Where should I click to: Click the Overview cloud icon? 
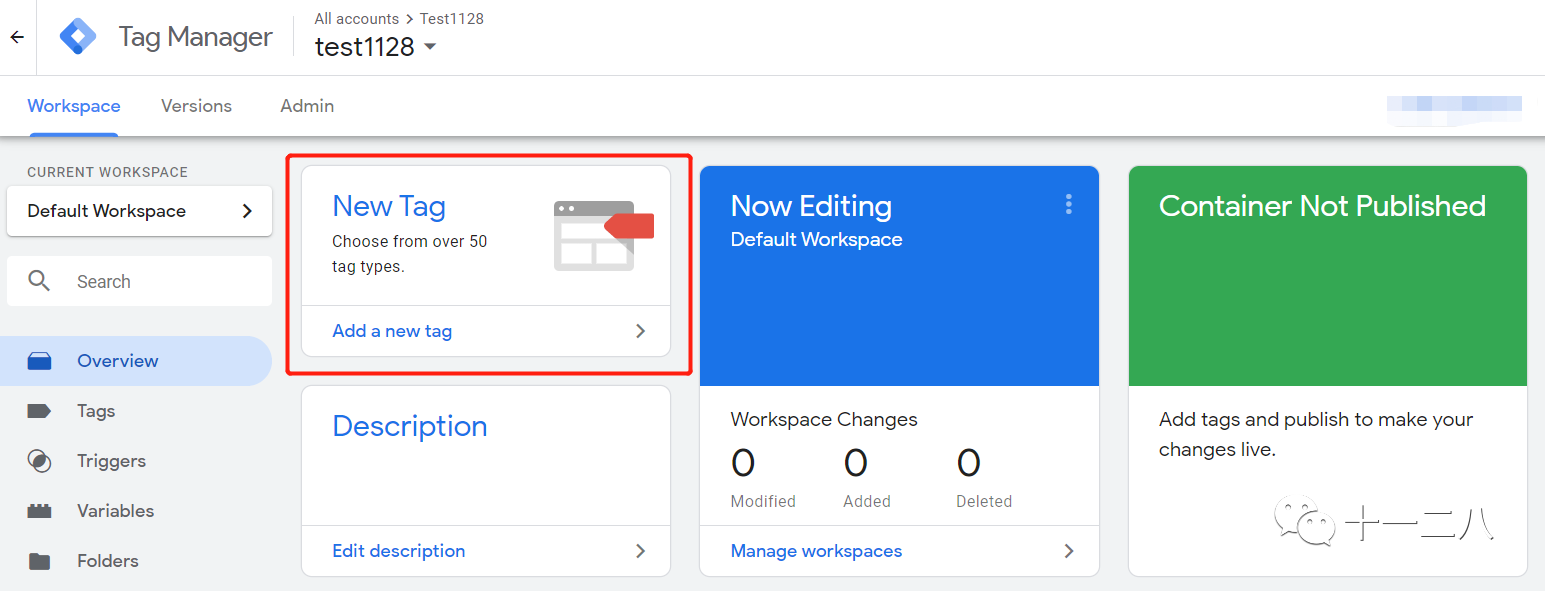coord(40,360)
